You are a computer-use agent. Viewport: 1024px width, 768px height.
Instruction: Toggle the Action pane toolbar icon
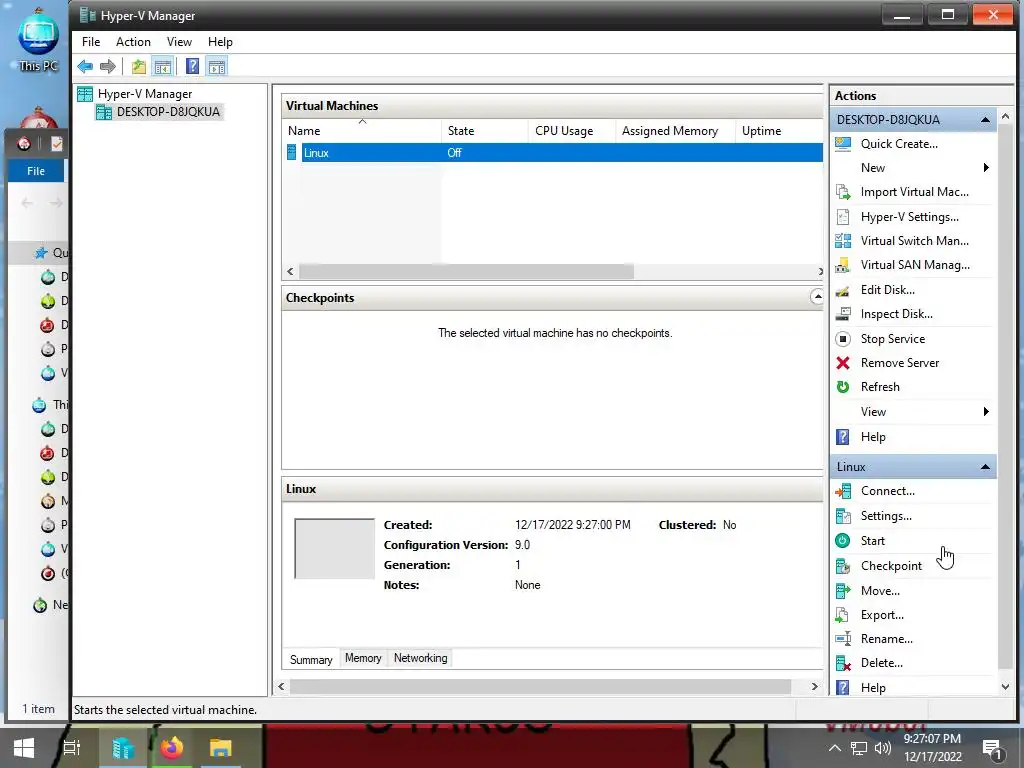[x=217, y=67]
